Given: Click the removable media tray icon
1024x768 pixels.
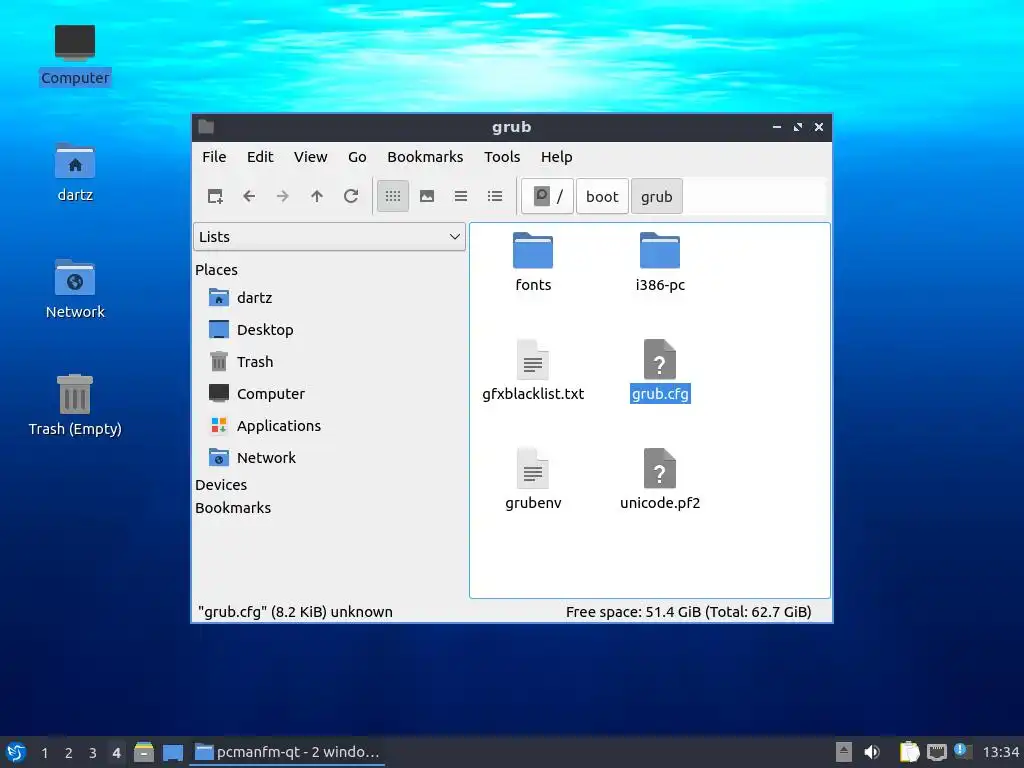Looking at the screenshot, I should tap(844, 752).
